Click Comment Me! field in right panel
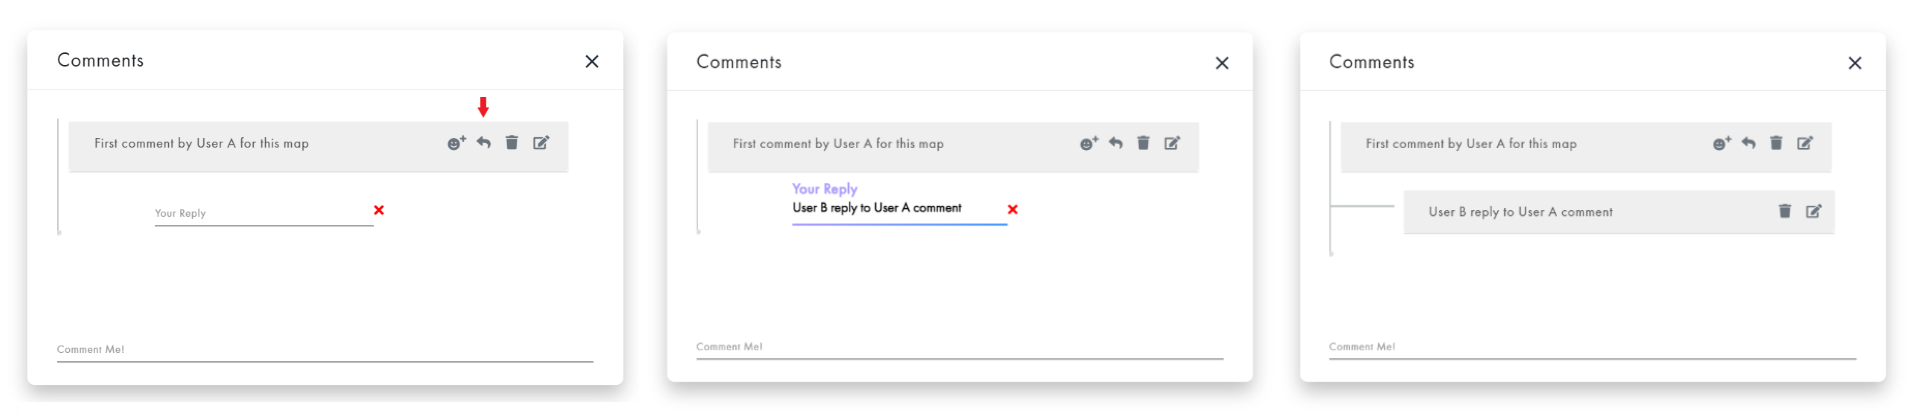 1592,347
